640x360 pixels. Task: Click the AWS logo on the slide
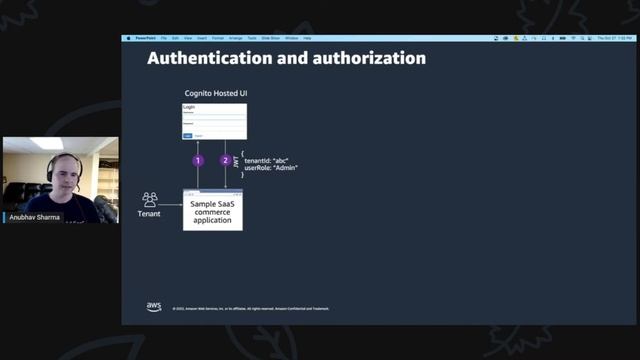click(154, 307)
